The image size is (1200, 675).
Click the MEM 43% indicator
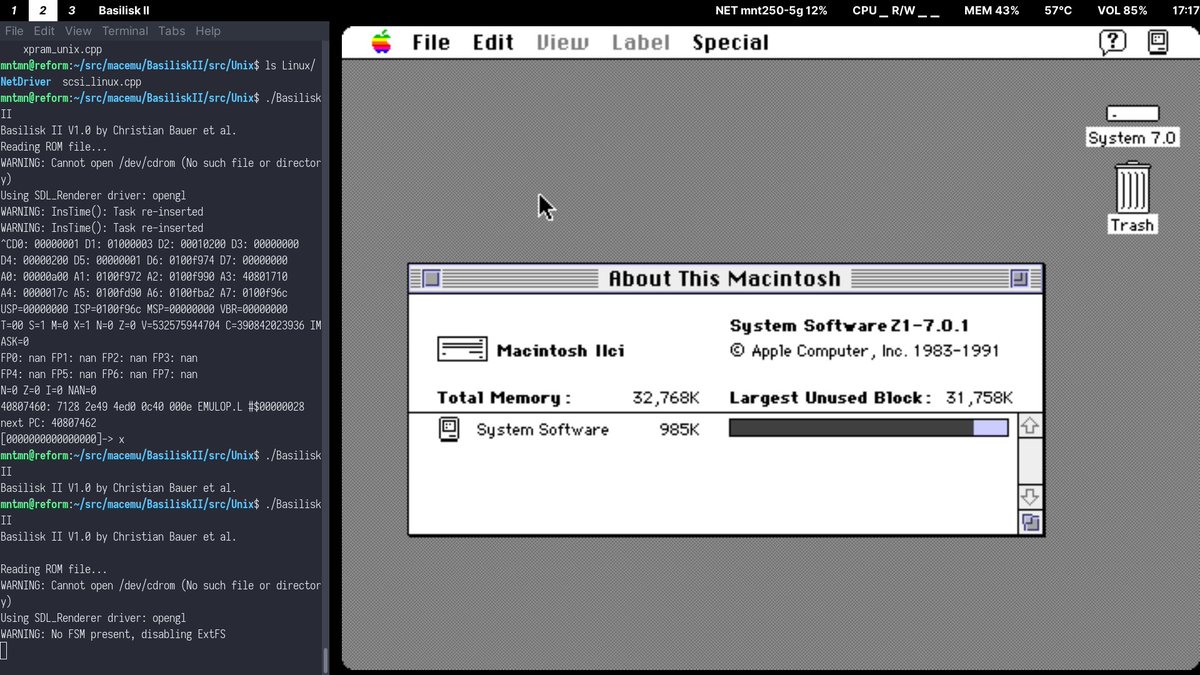[992, 10]
